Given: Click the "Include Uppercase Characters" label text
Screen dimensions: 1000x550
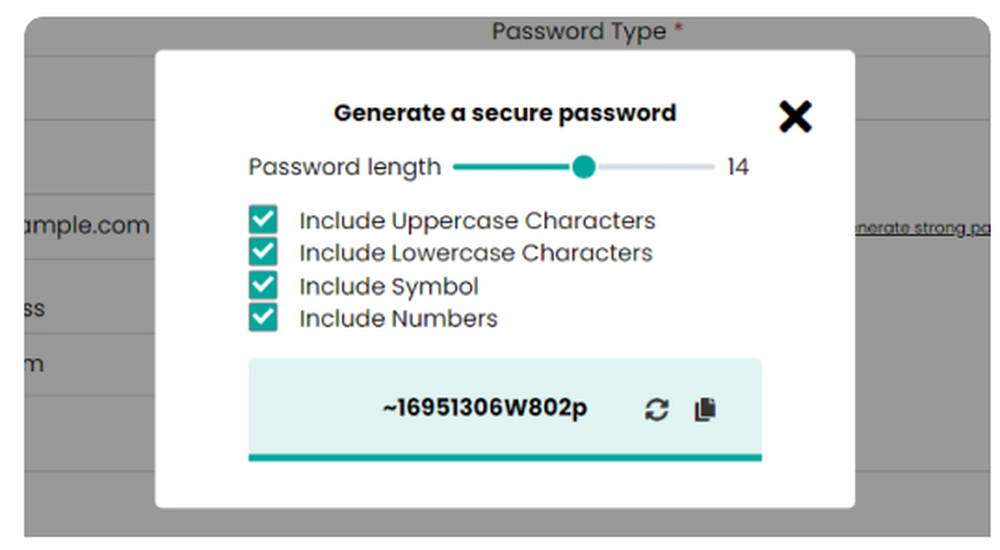Looking at the screenshot, I should (x=477, y=220).
